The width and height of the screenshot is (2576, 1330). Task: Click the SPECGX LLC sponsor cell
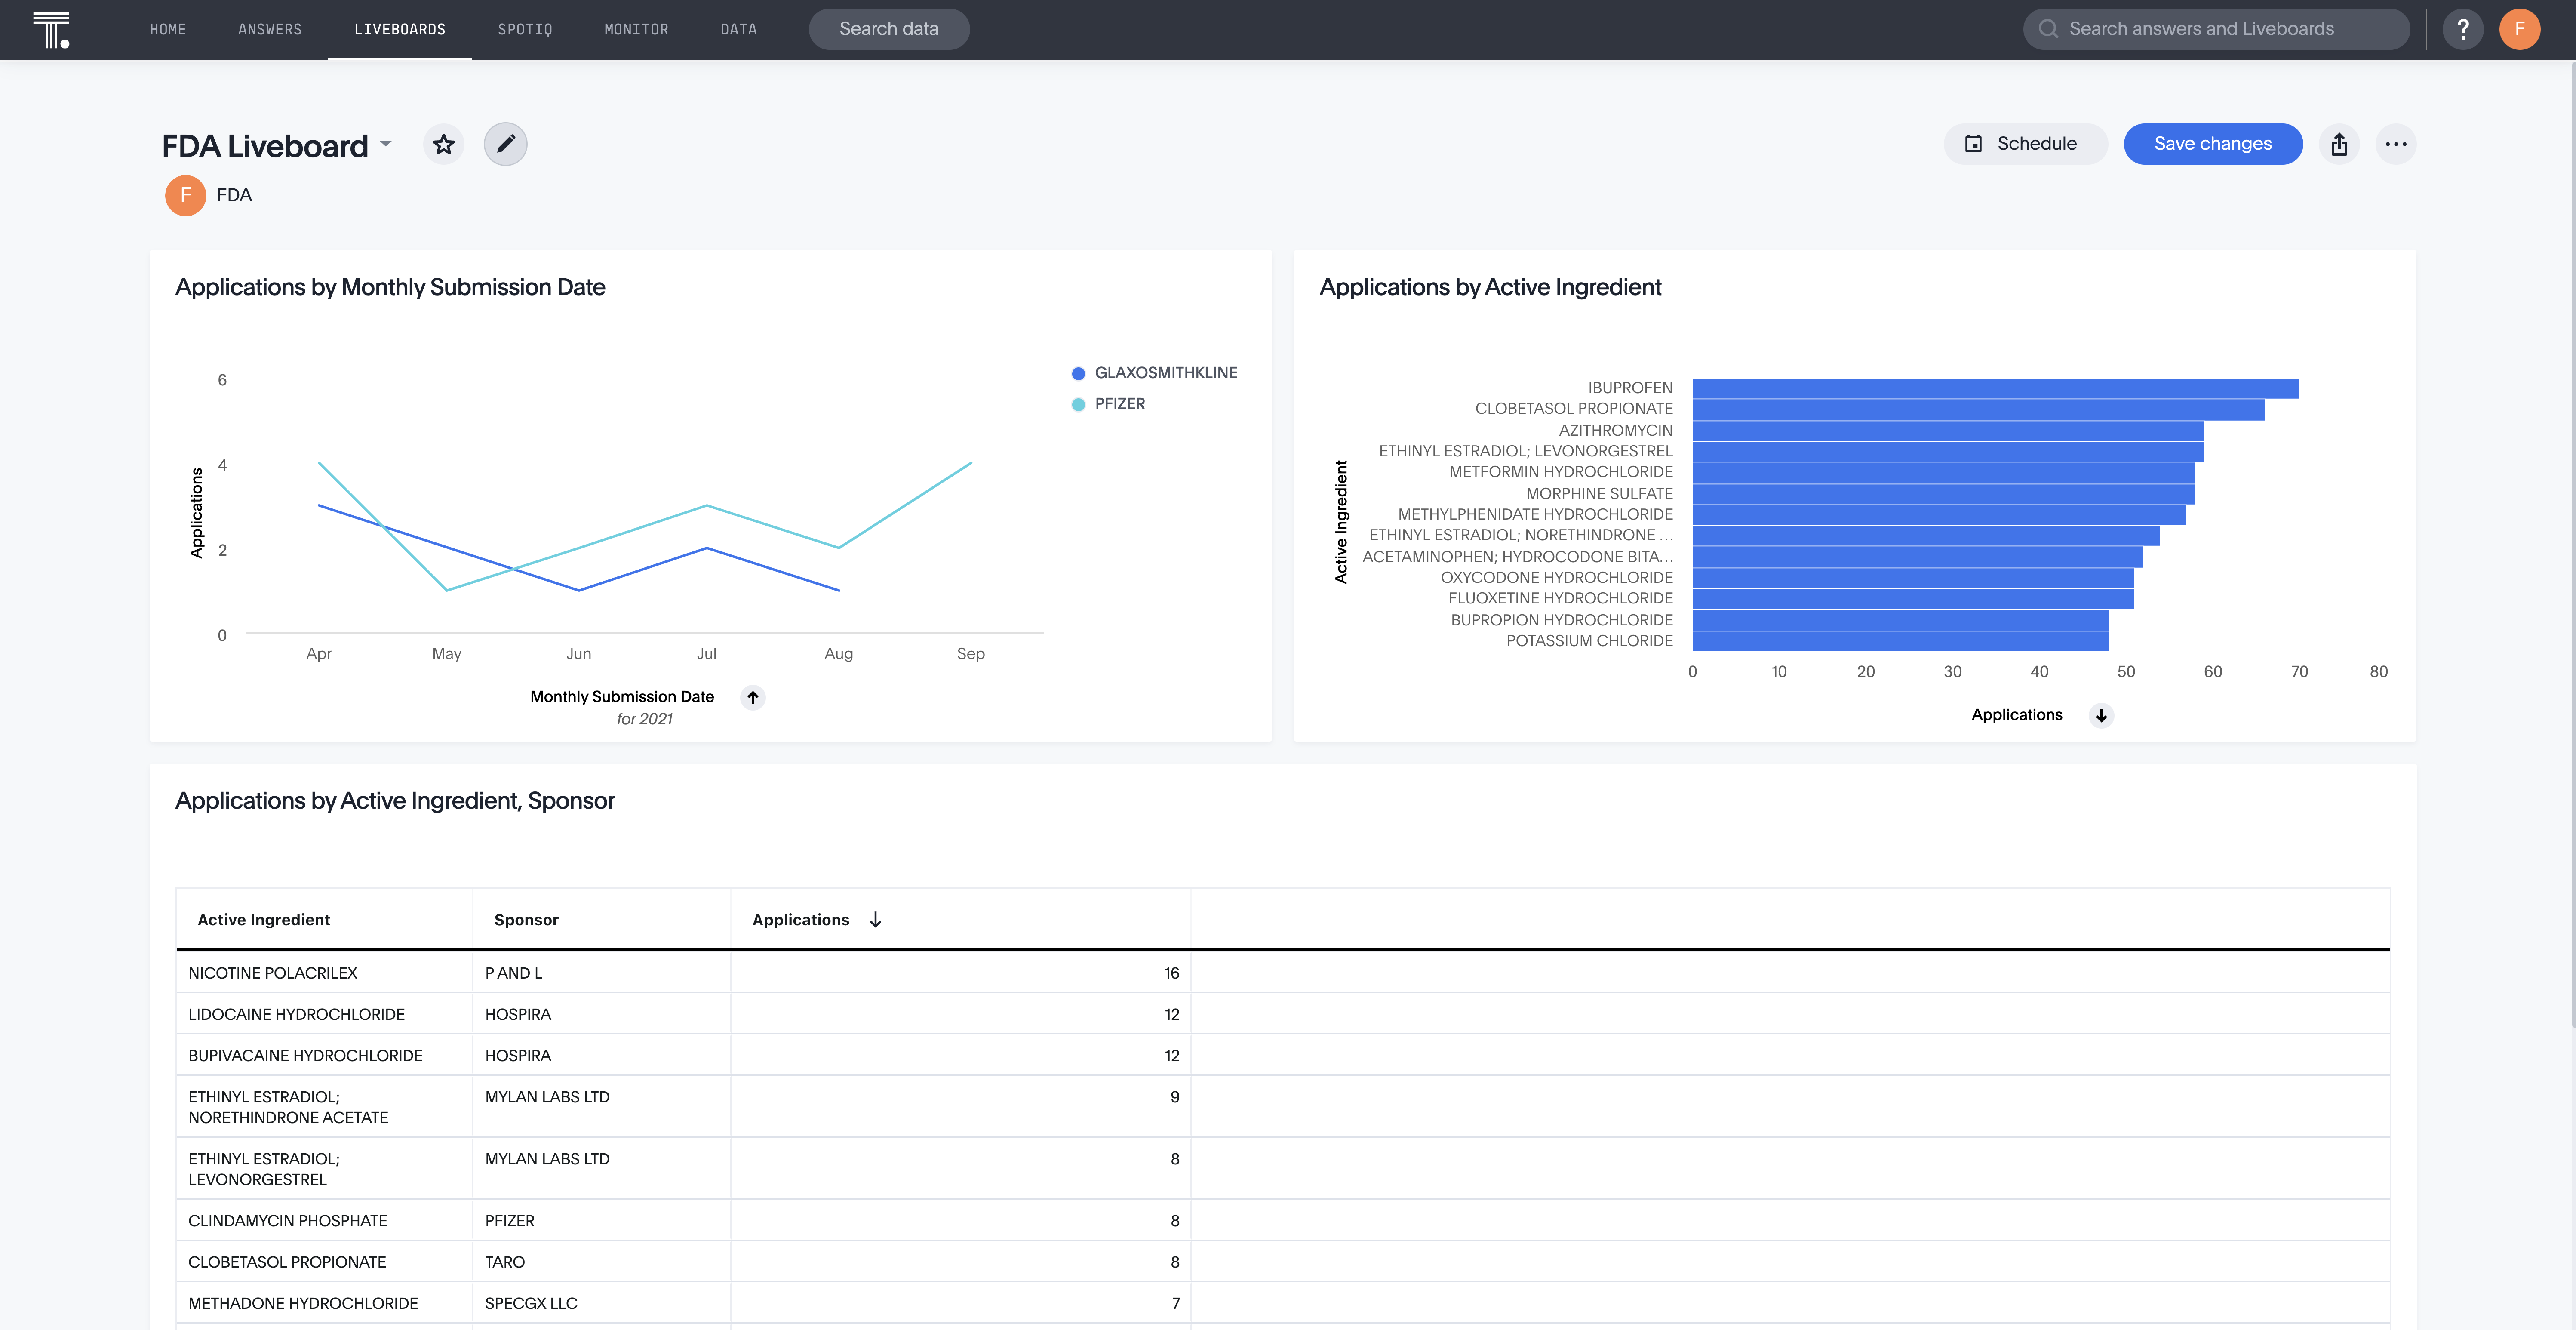(601, 1303)
